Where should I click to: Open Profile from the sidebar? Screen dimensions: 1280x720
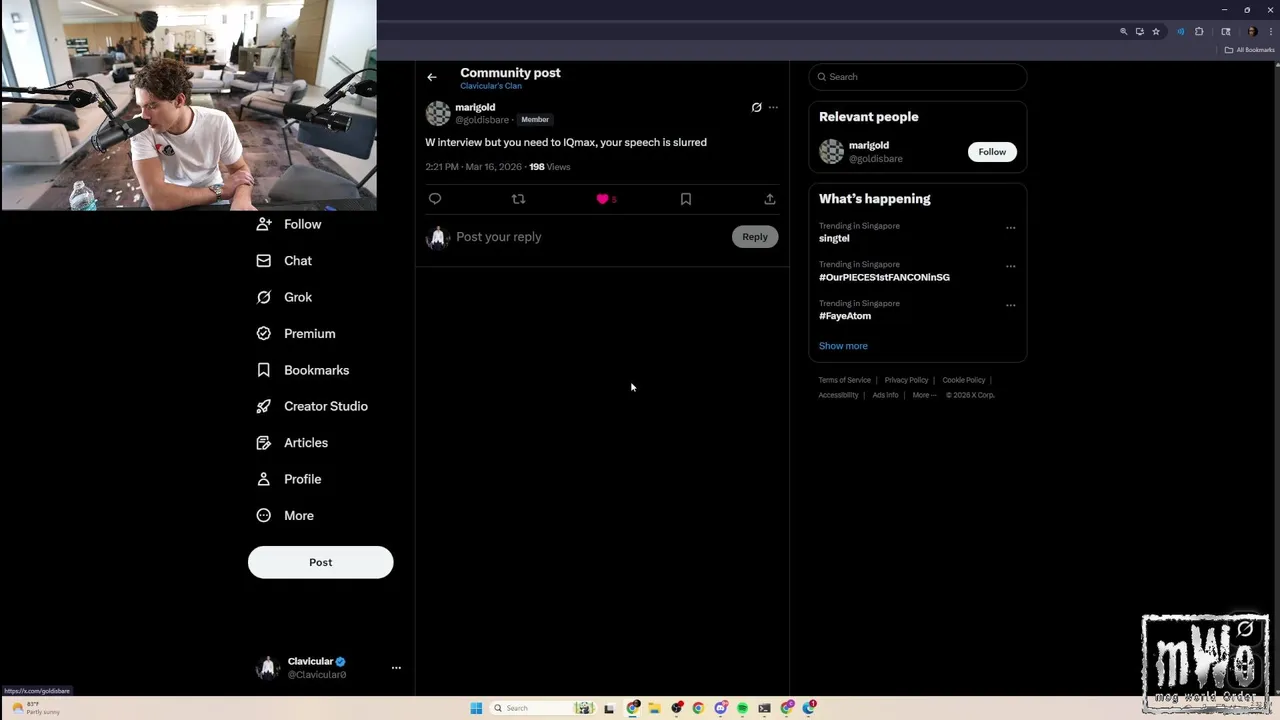coord(289,479)
